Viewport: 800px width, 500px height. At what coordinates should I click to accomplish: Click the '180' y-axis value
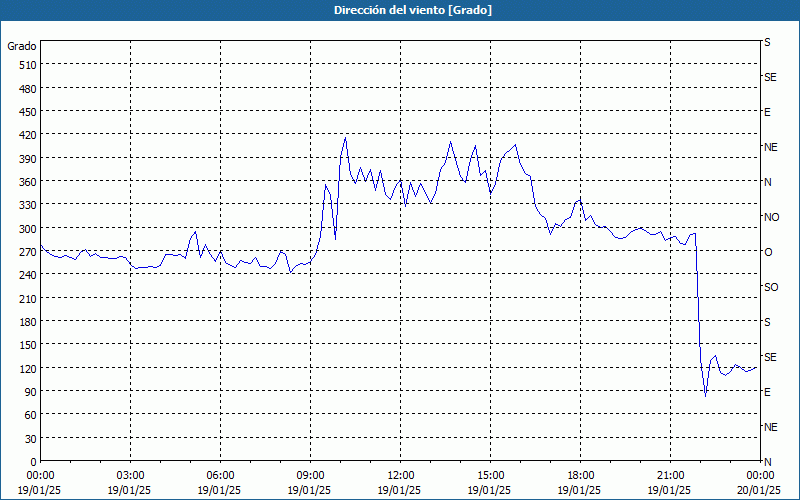[x=29, y=322]
